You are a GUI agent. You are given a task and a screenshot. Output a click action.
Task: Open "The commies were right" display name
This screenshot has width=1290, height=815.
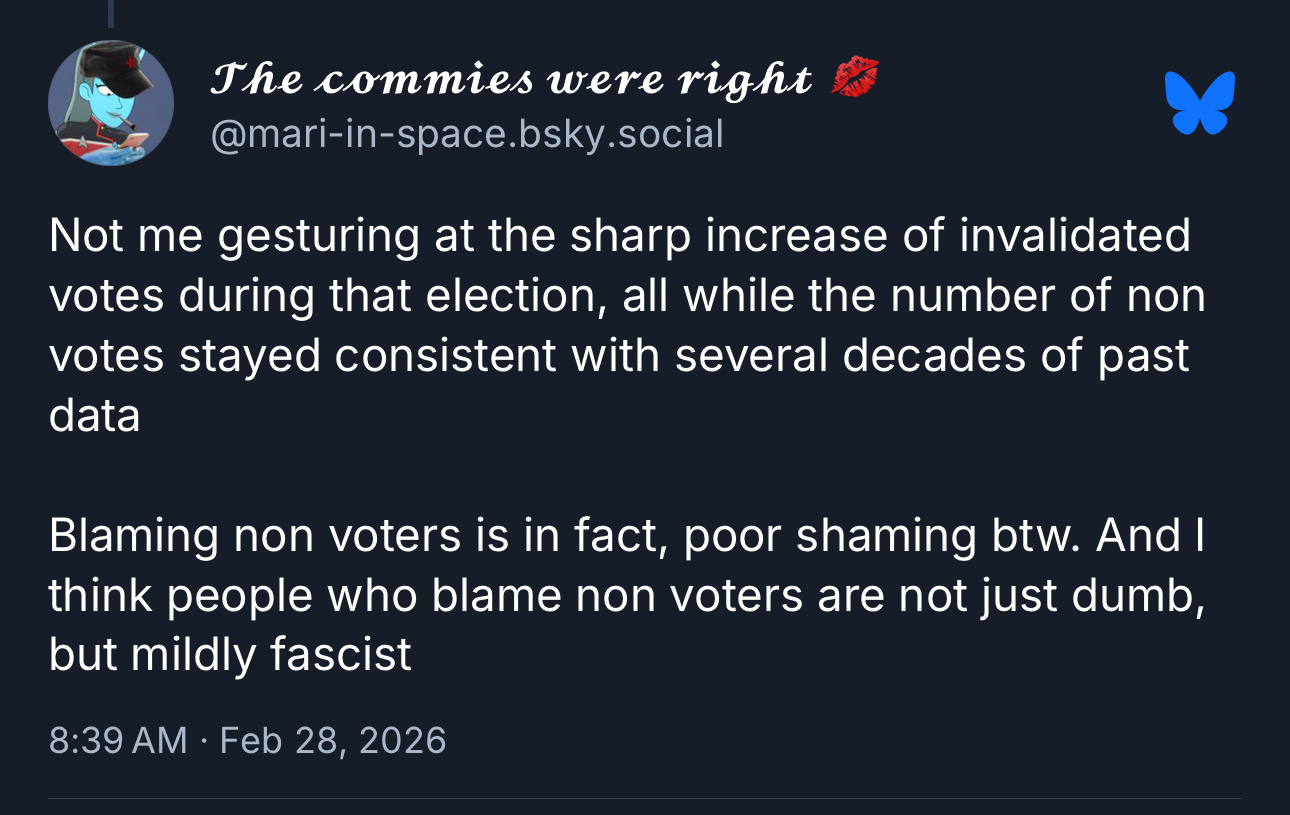tap(510, 79)
